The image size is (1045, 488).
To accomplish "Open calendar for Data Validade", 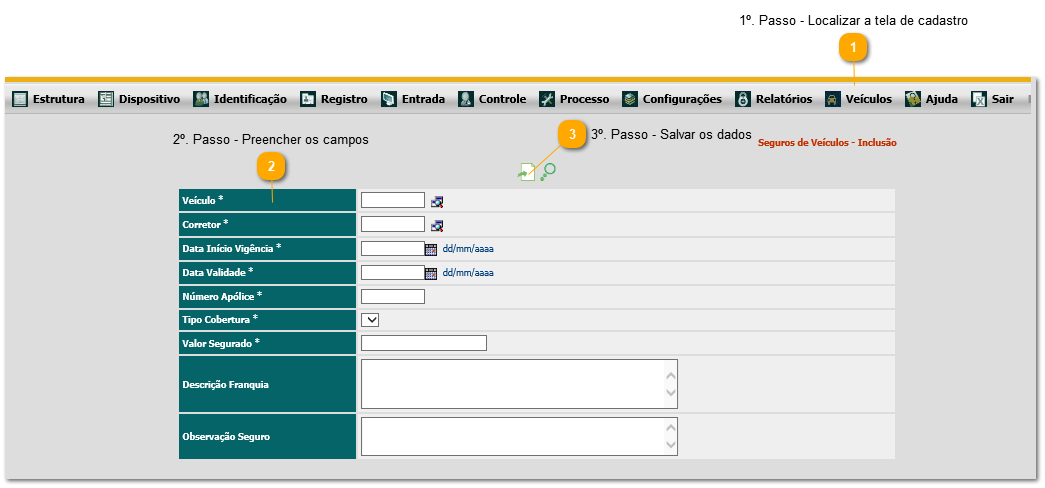I will pos(431,273).
